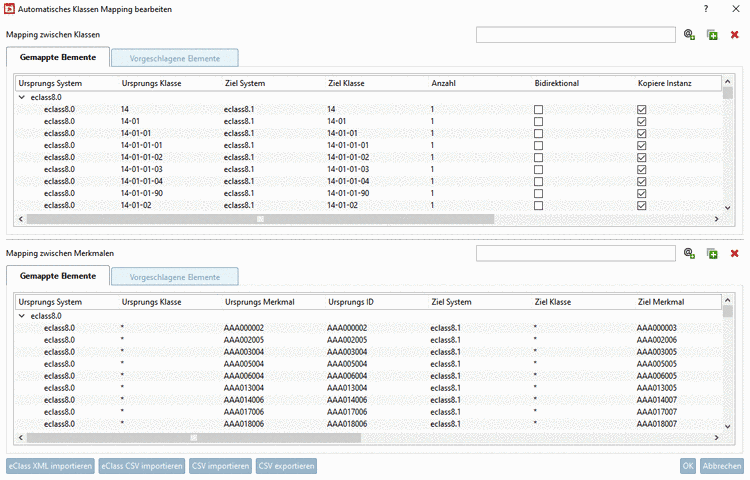
Task: Click the '@' add icon for Merkmale mapping
Action: (x=689, y=254)
